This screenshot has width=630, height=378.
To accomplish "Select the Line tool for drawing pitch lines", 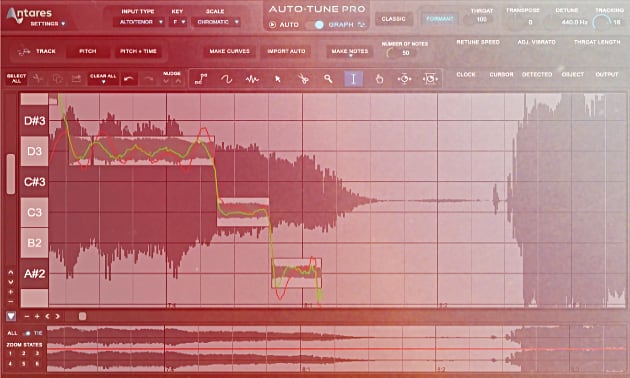I will pyautogui.click(x=201, y=79).
